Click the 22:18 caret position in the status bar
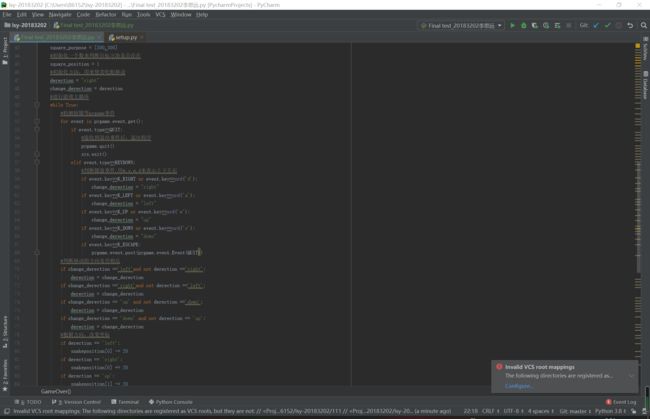The width and height of the screenshot is (650, 419). tap(471, 411)
